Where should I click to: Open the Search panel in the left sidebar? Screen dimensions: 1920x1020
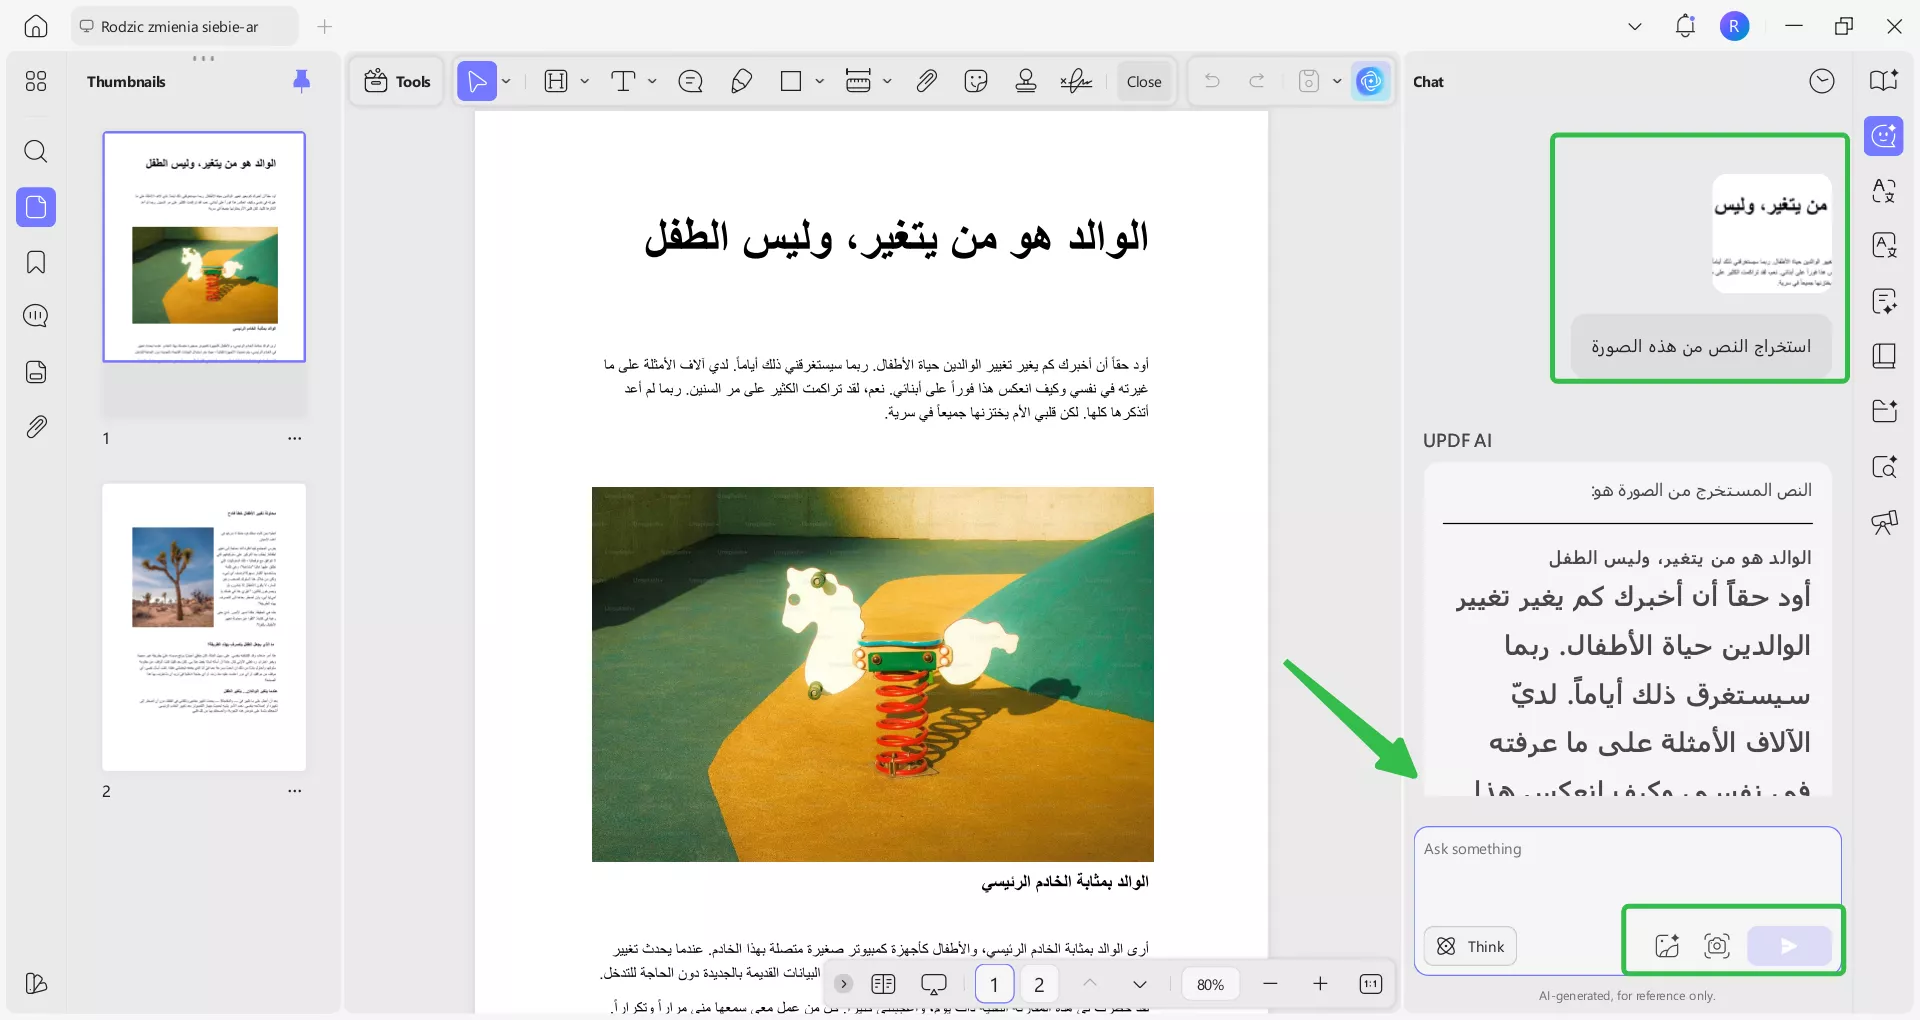[36, 152]
